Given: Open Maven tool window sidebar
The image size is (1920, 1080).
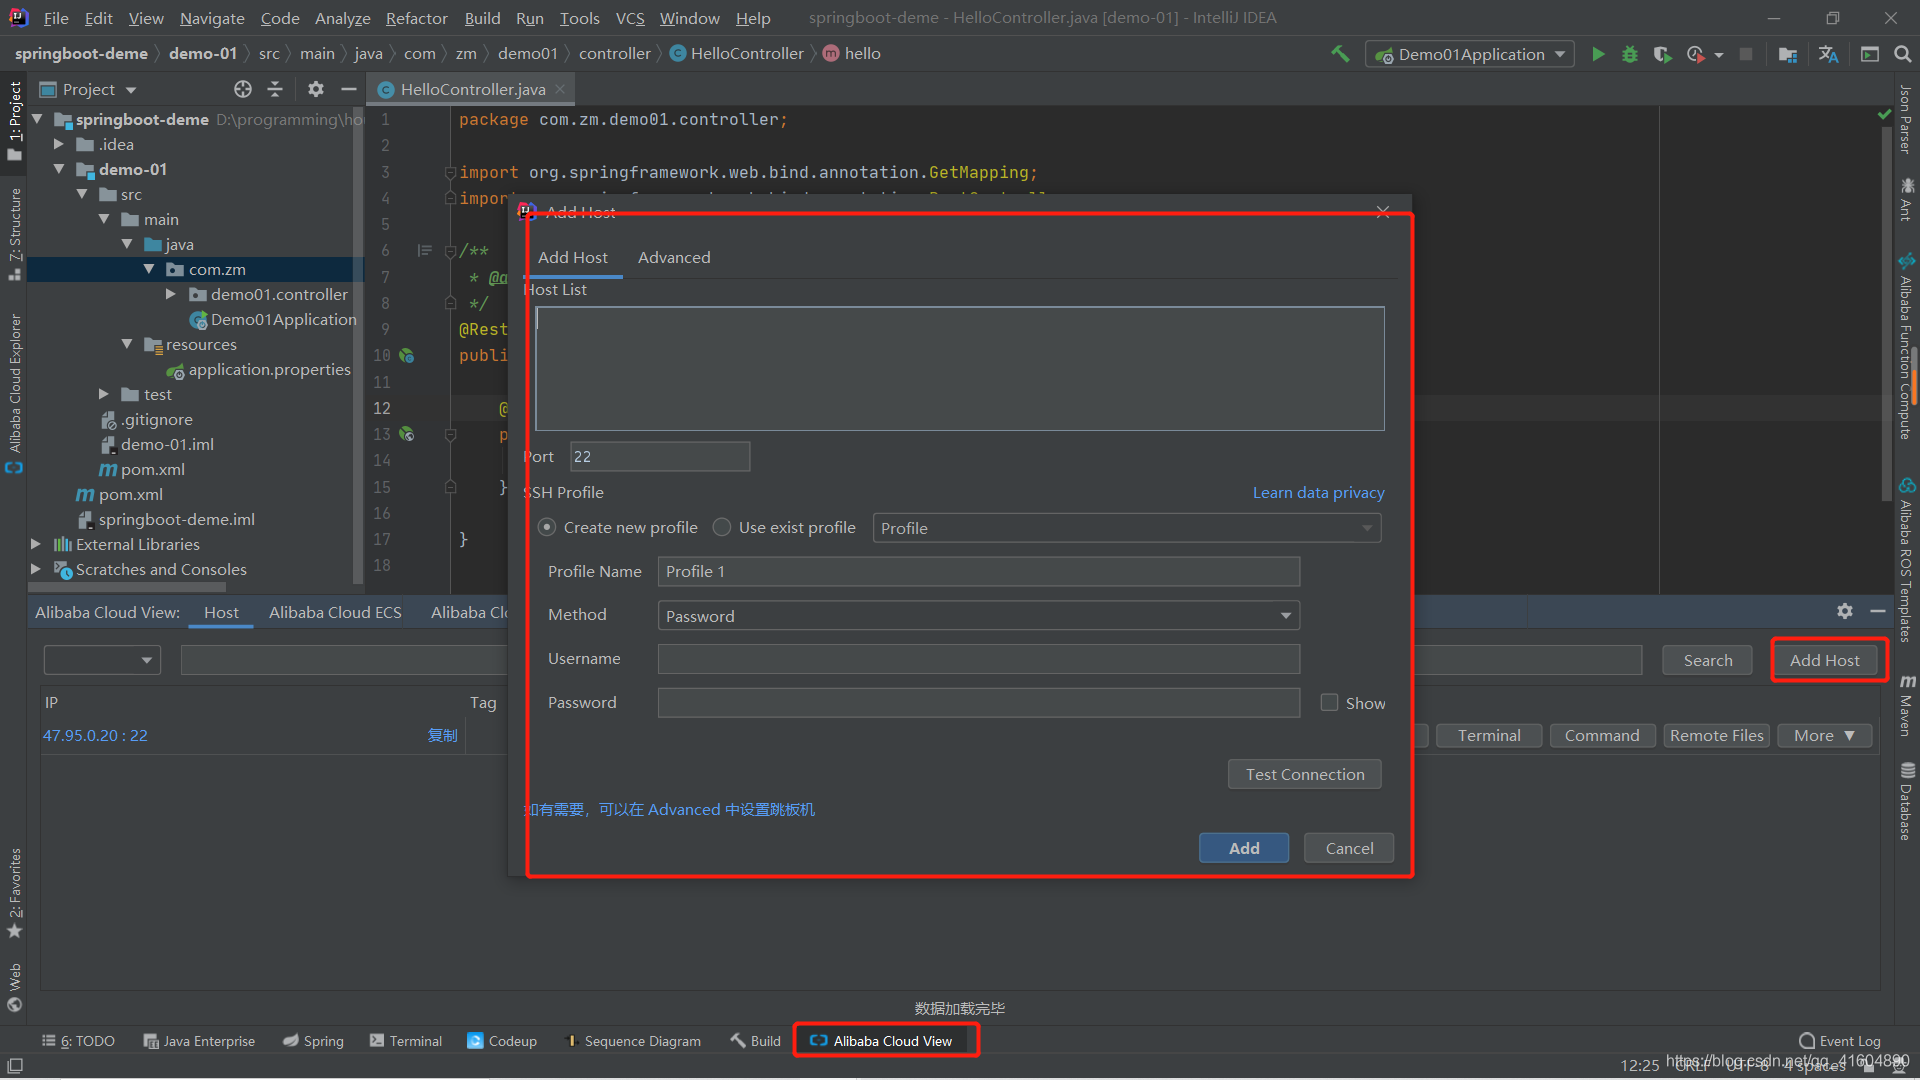Looking at the screenshot, I should pyautogui.click(x=1907, y=705).
